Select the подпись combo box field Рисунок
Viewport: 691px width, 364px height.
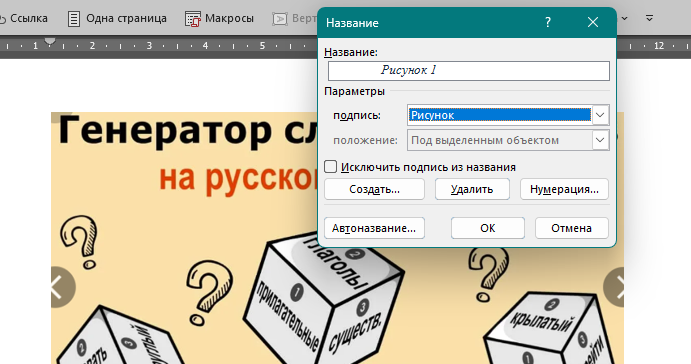click(499, 115)
